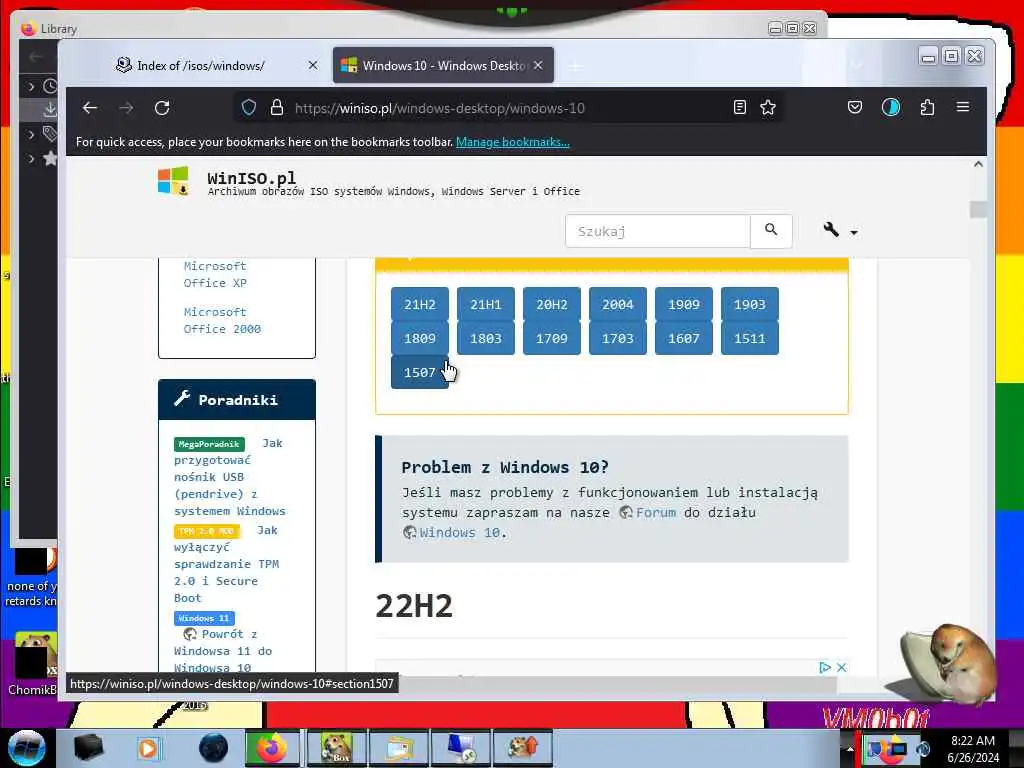Jump to version 2004 section
The height and width of the screenshot is (768, 1024).
[x=617, y=304]
